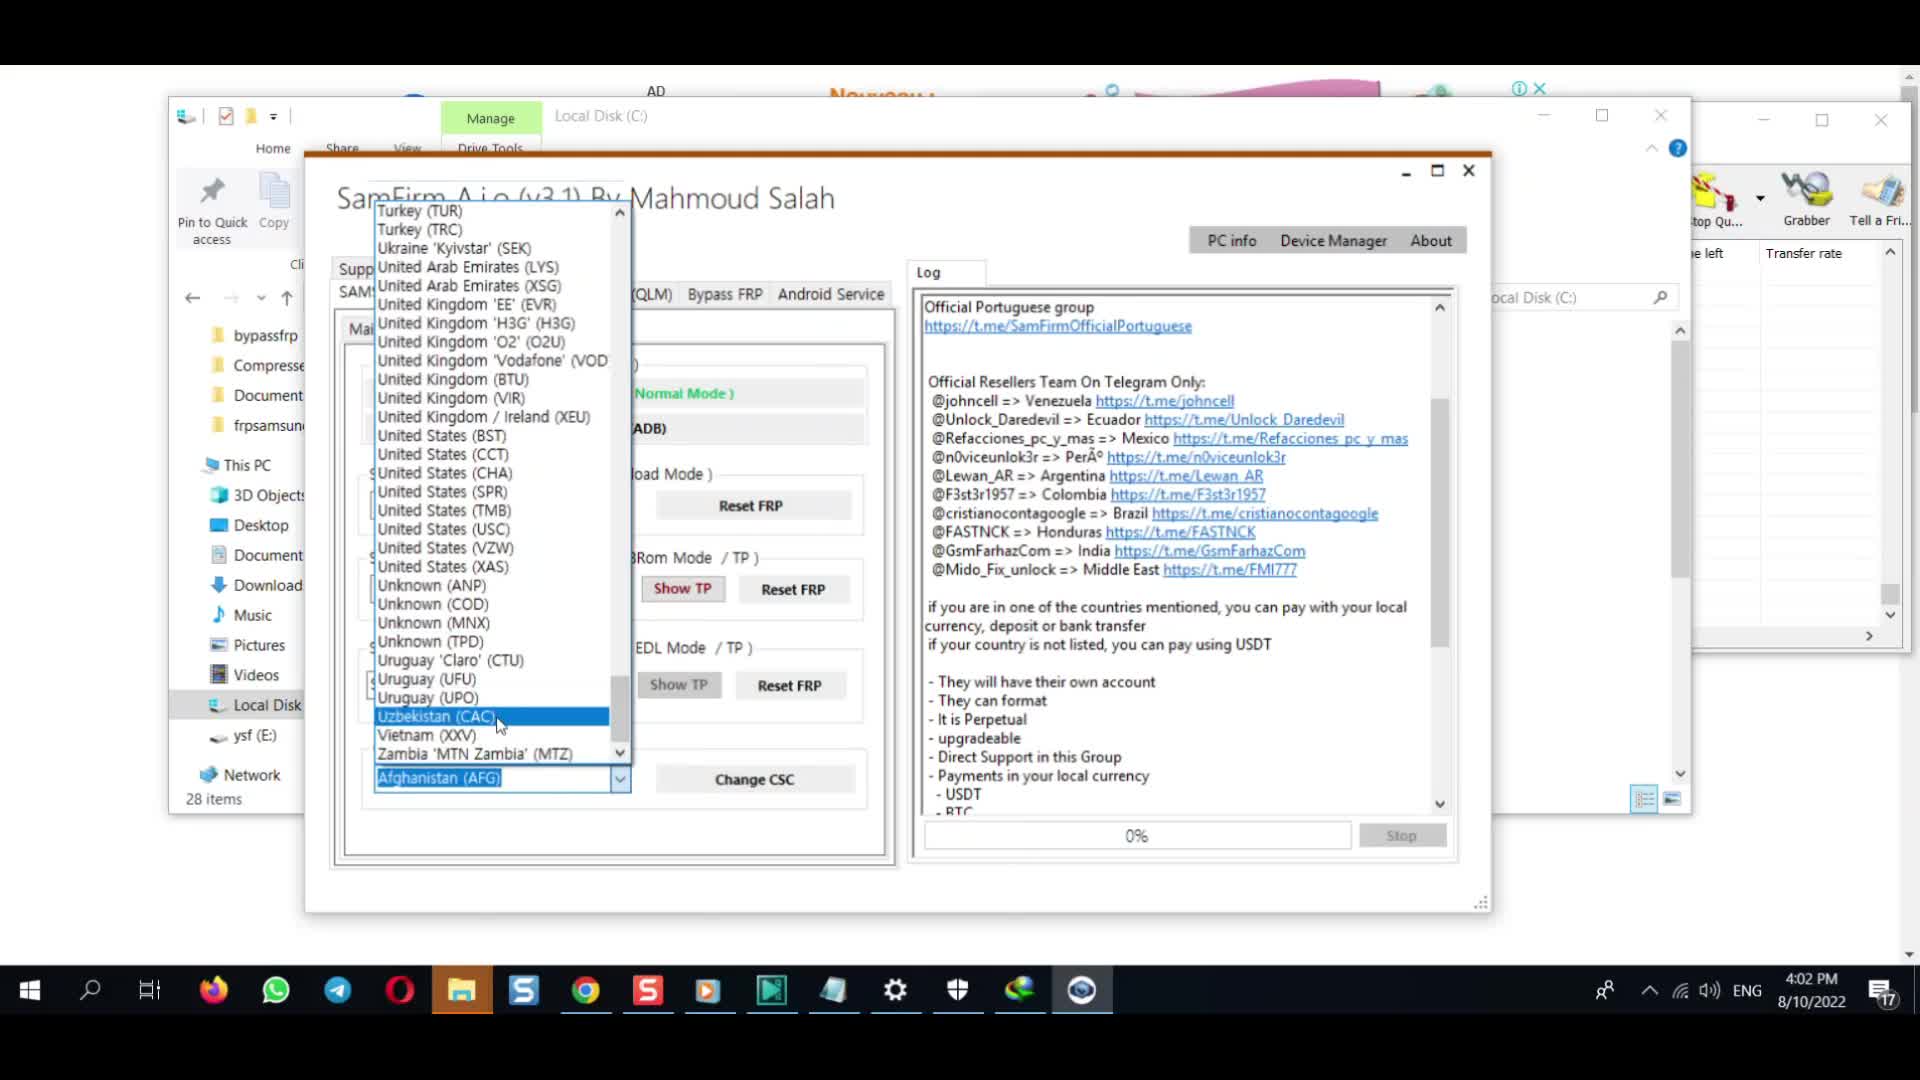The width and height of the screenshot is (1920, 1080).
Task: Select Vietnam (XXV) from country list
Action: point(491,735)
